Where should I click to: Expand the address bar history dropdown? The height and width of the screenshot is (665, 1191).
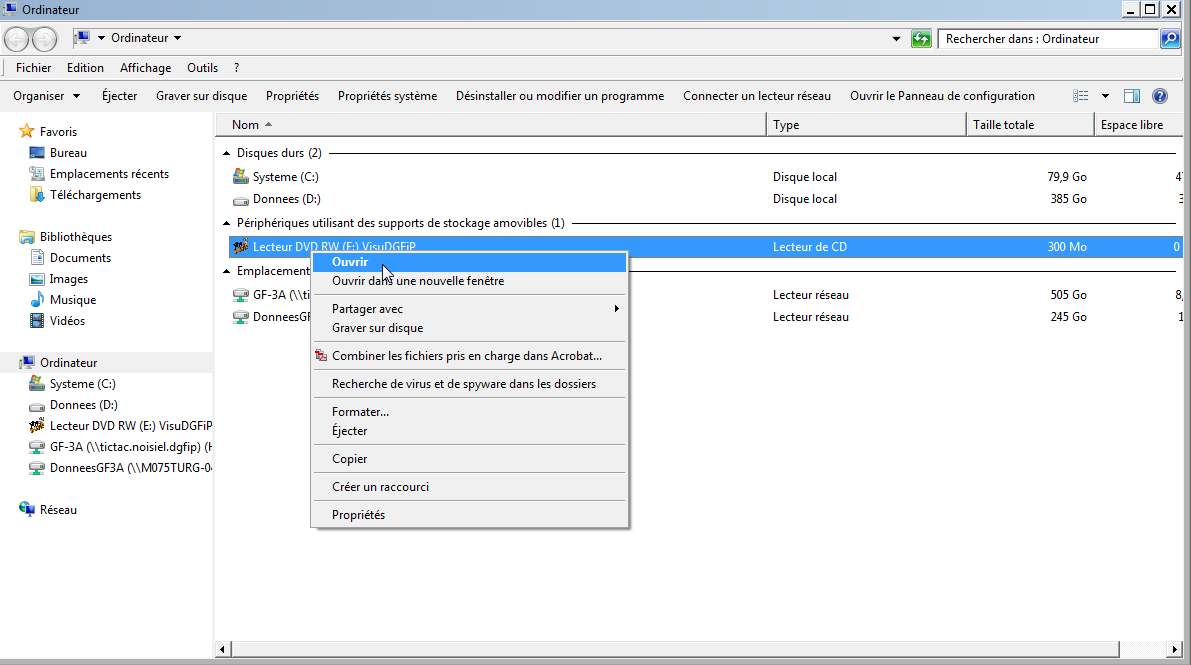pos(896,39)
